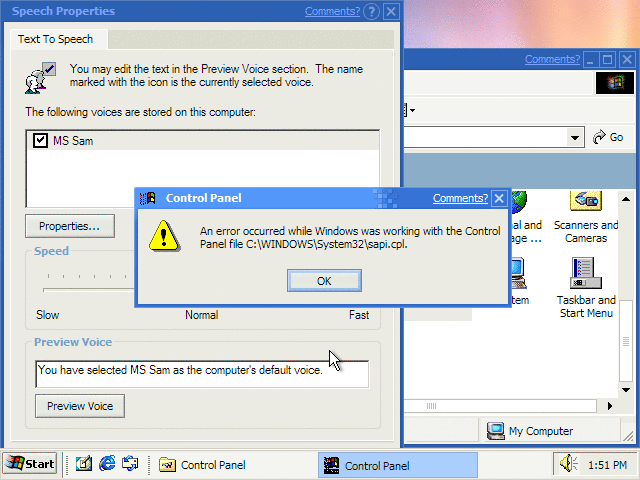Launch Internet Explorer from quick launch
The image size is (640, 480).
coord(107,464)
